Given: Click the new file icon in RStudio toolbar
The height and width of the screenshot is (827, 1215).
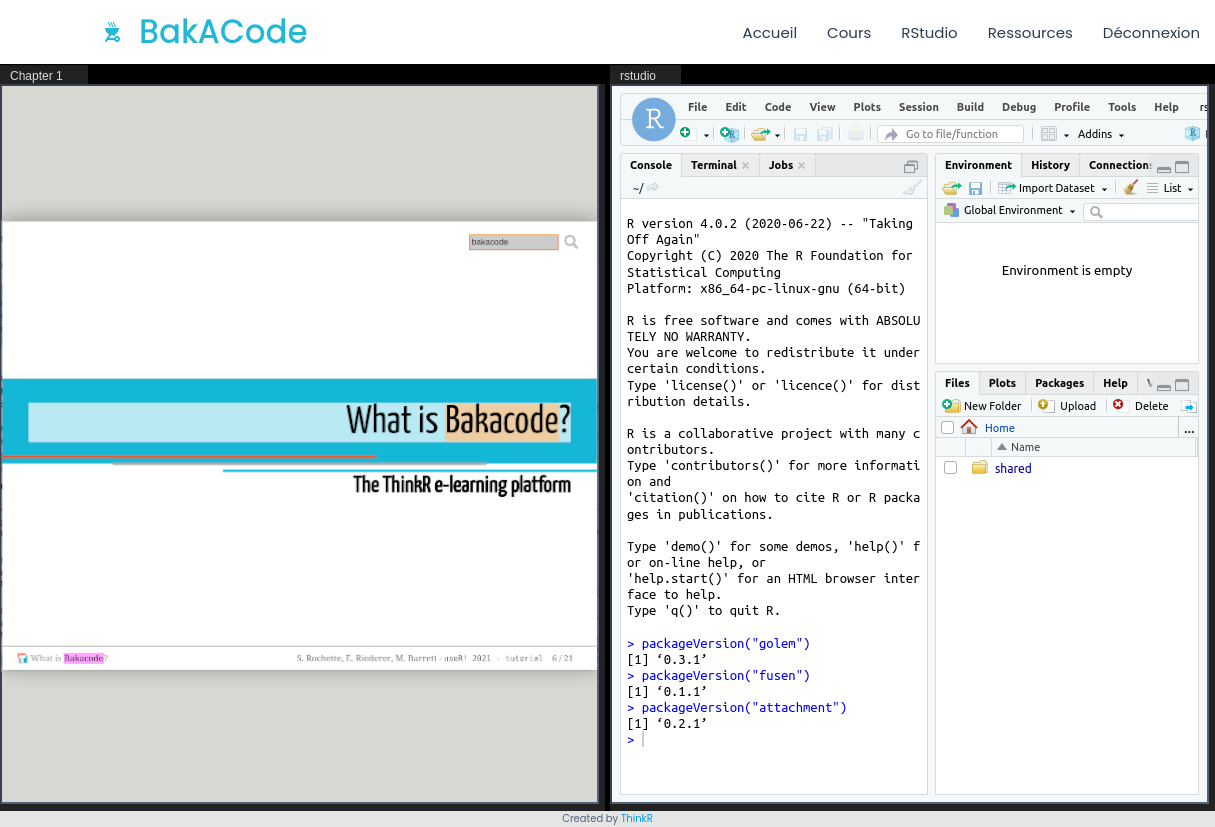Looking at the screenshot, I should pyautogui.click(x=686, y=133).
